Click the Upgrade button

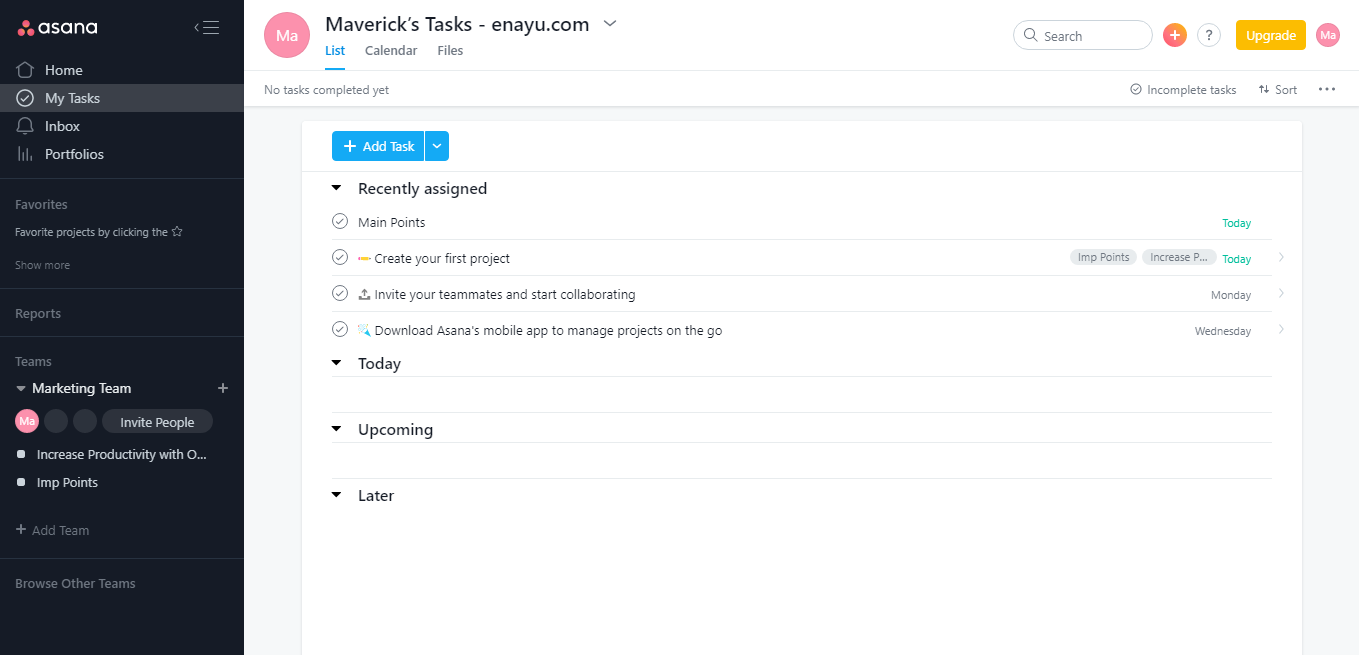click(1271, 35)
